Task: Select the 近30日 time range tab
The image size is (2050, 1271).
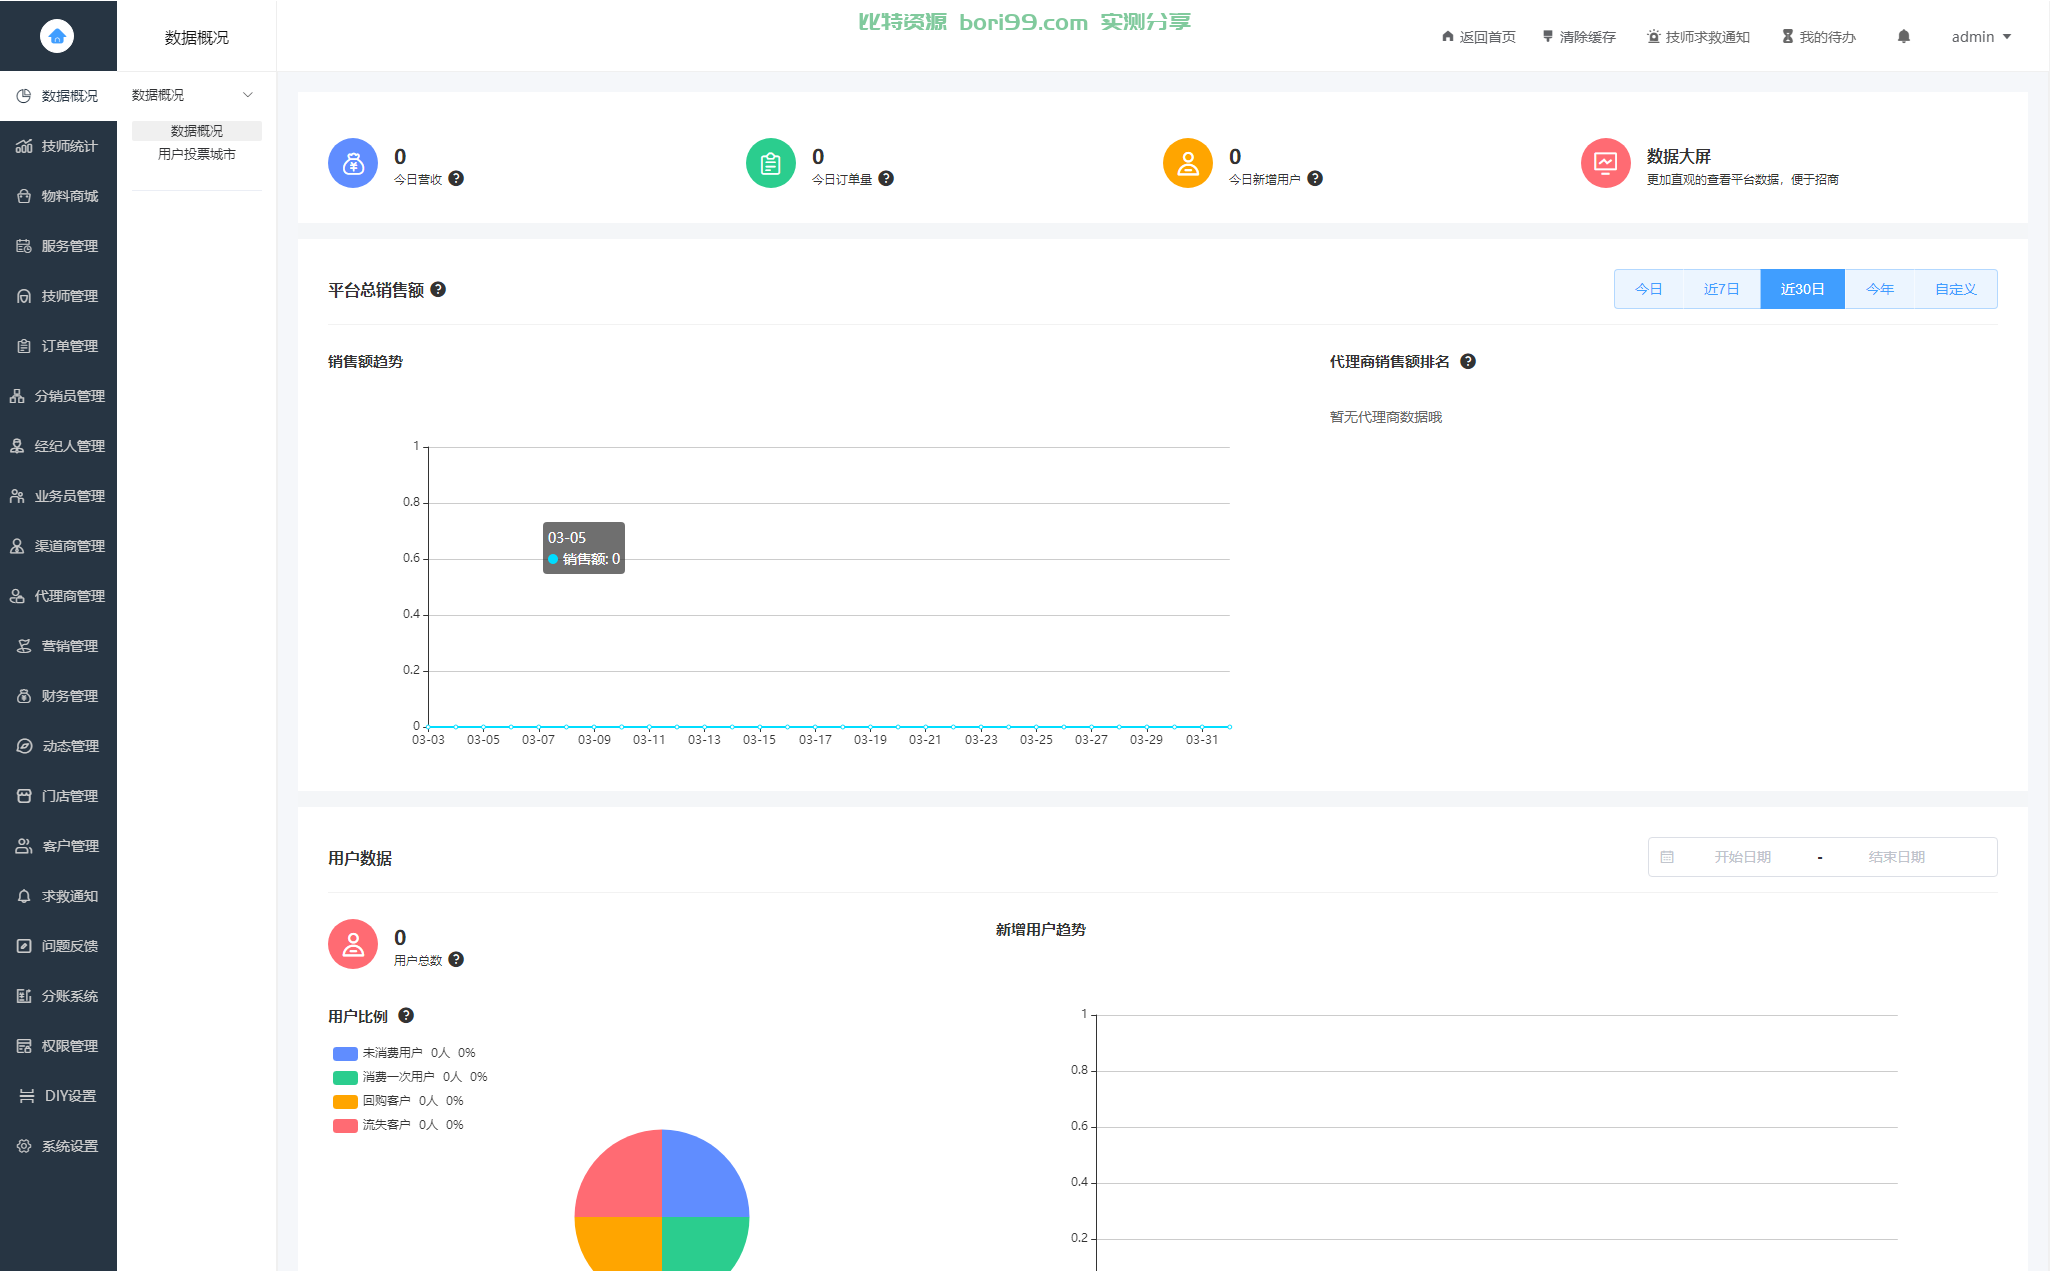Action: point(1803,289)
